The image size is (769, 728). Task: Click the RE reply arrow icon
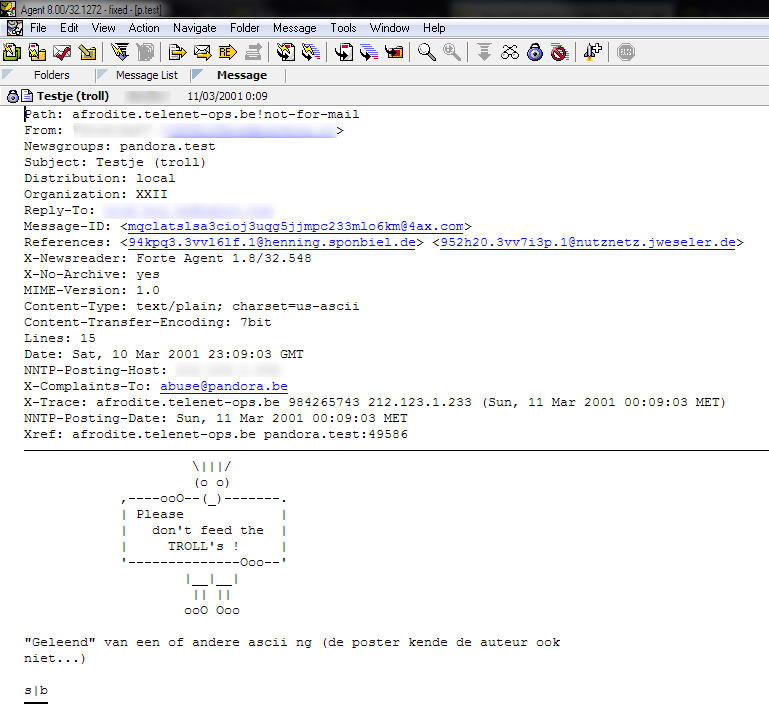coord(228,52)
